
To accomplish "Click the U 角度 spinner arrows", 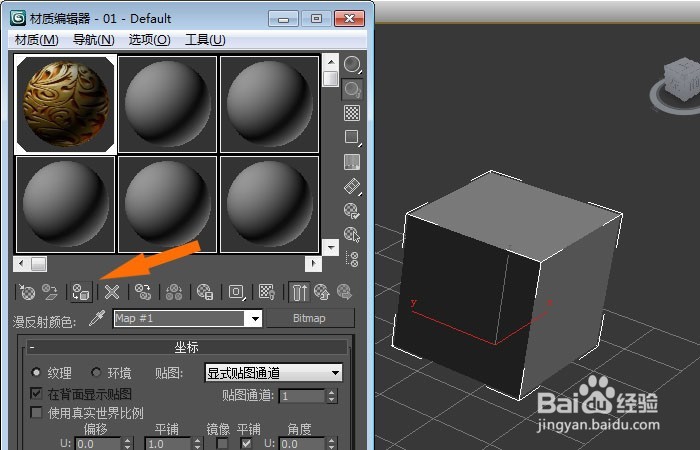I will click(331, 444).
